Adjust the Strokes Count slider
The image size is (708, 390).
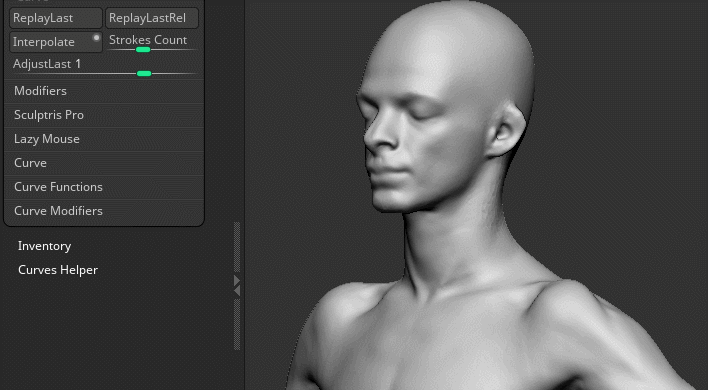click(x=152, y=42)
